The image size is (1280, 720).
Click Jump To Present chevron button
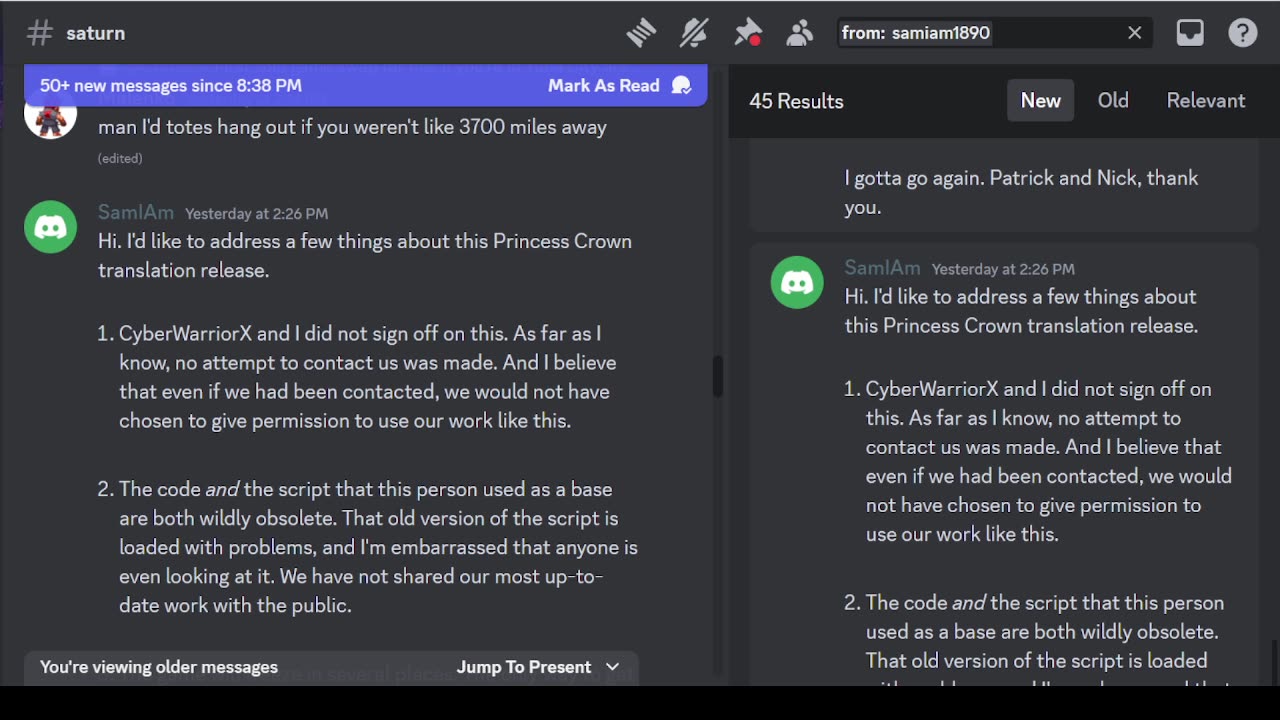[538, 667]
